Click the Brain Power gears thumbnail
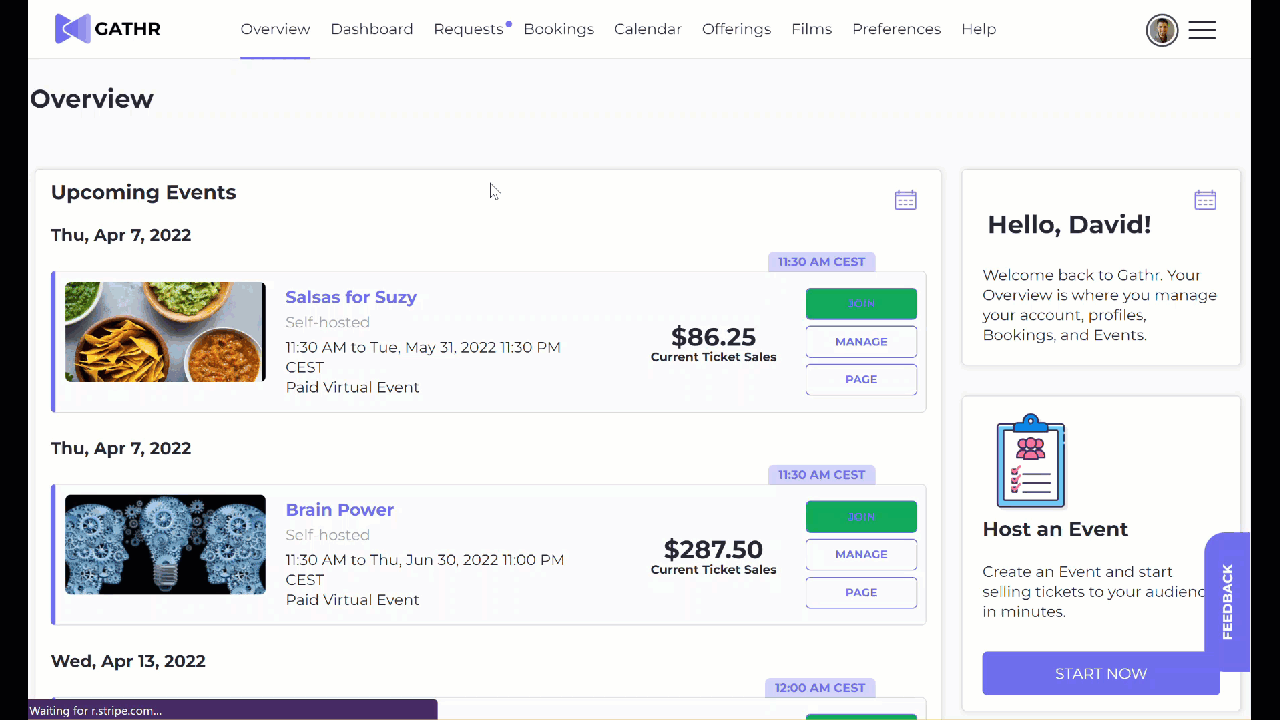1280x720 pixels. click(165, 545)
